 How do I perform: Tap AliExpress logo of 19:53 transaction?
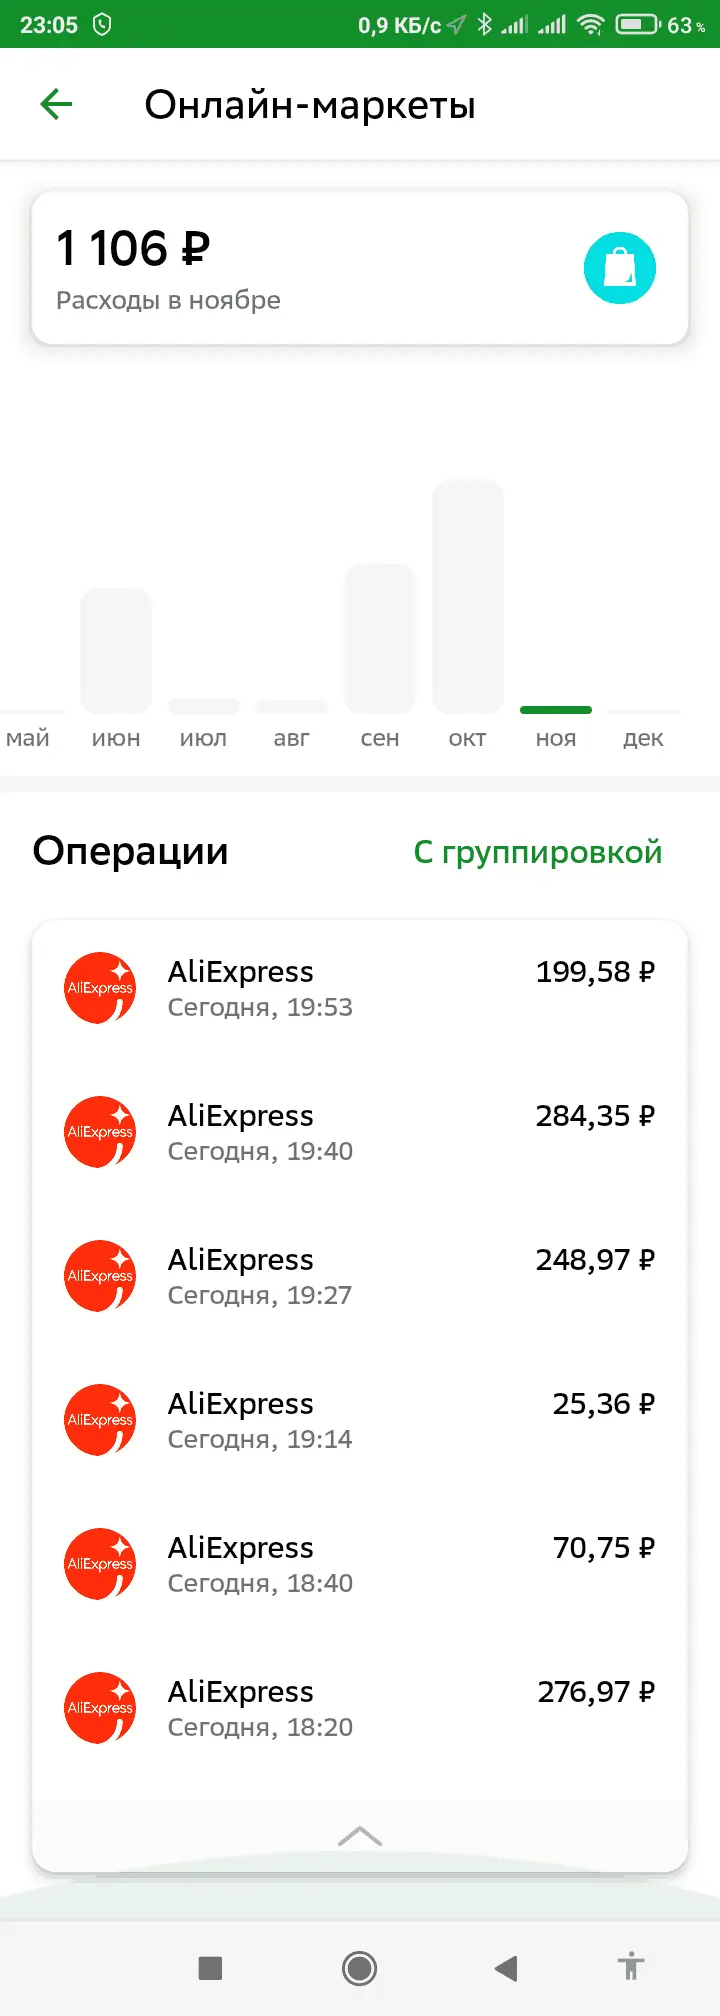pyautogui.click(x=100, y=988)
